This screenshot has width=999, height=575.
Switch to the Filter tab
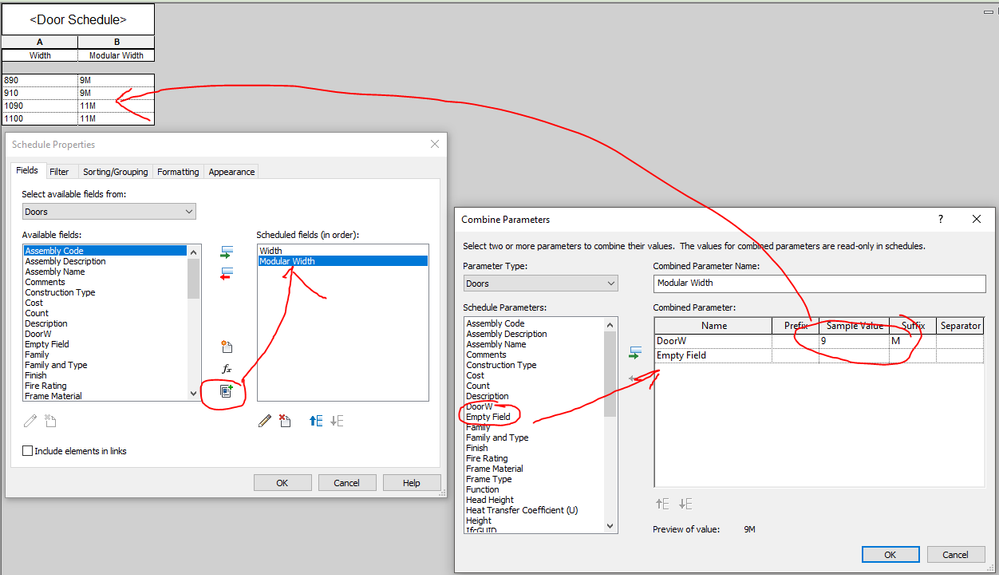point(59,172)
